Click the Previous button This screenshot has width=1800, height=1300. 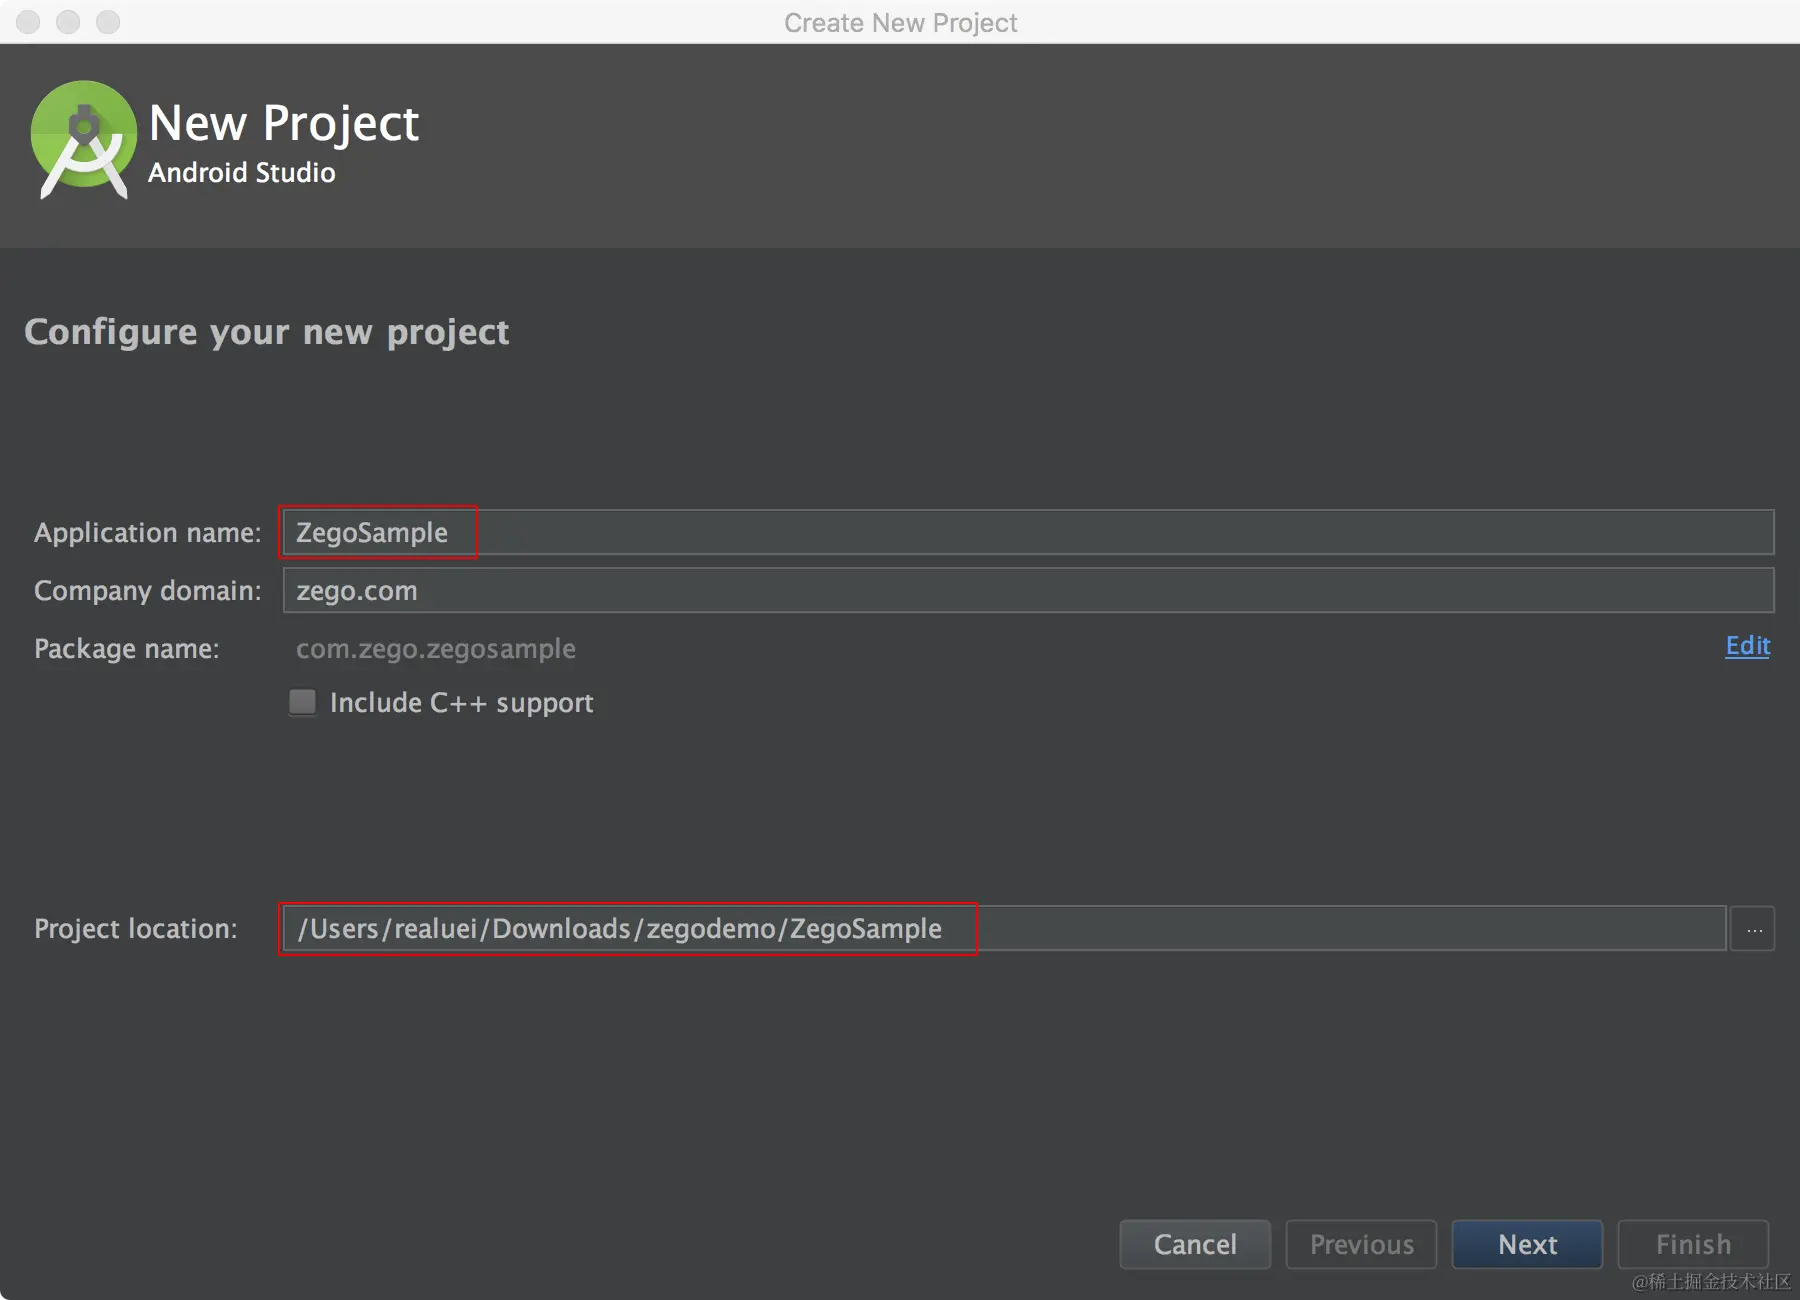tap(1361, 1244)
